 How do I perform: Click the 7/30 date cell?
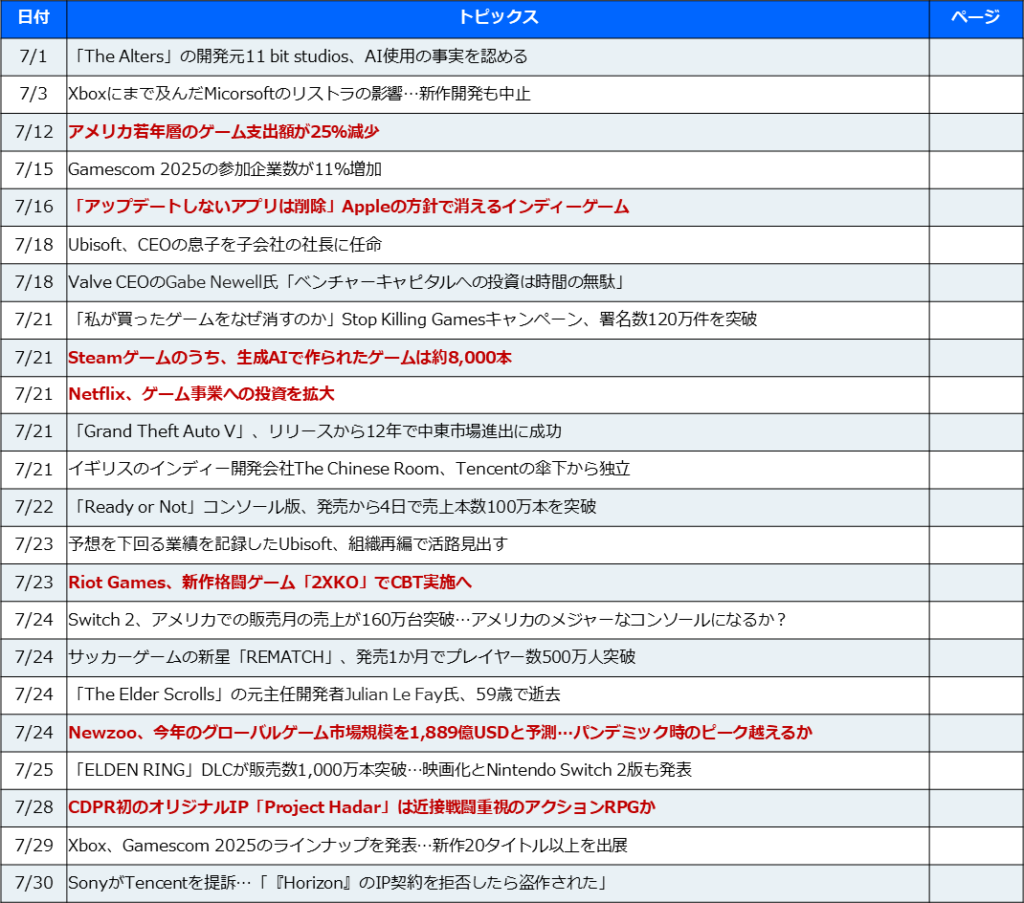coord(33,883)
